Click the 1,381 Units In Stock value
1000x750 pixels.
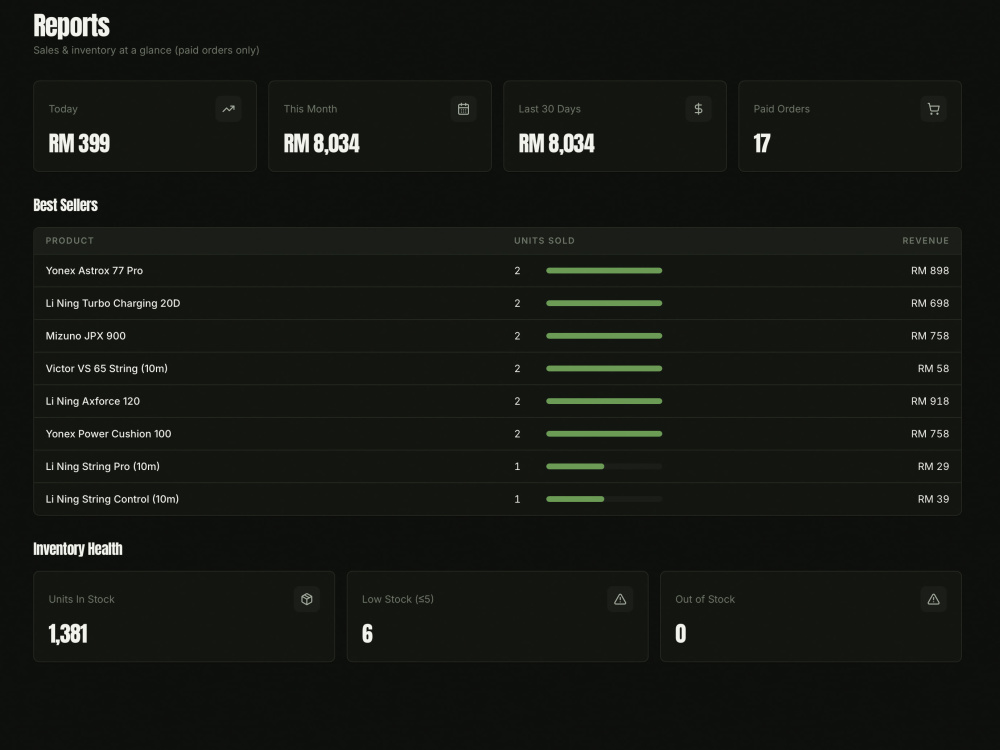pyautogui.click(x=68, y=634)
